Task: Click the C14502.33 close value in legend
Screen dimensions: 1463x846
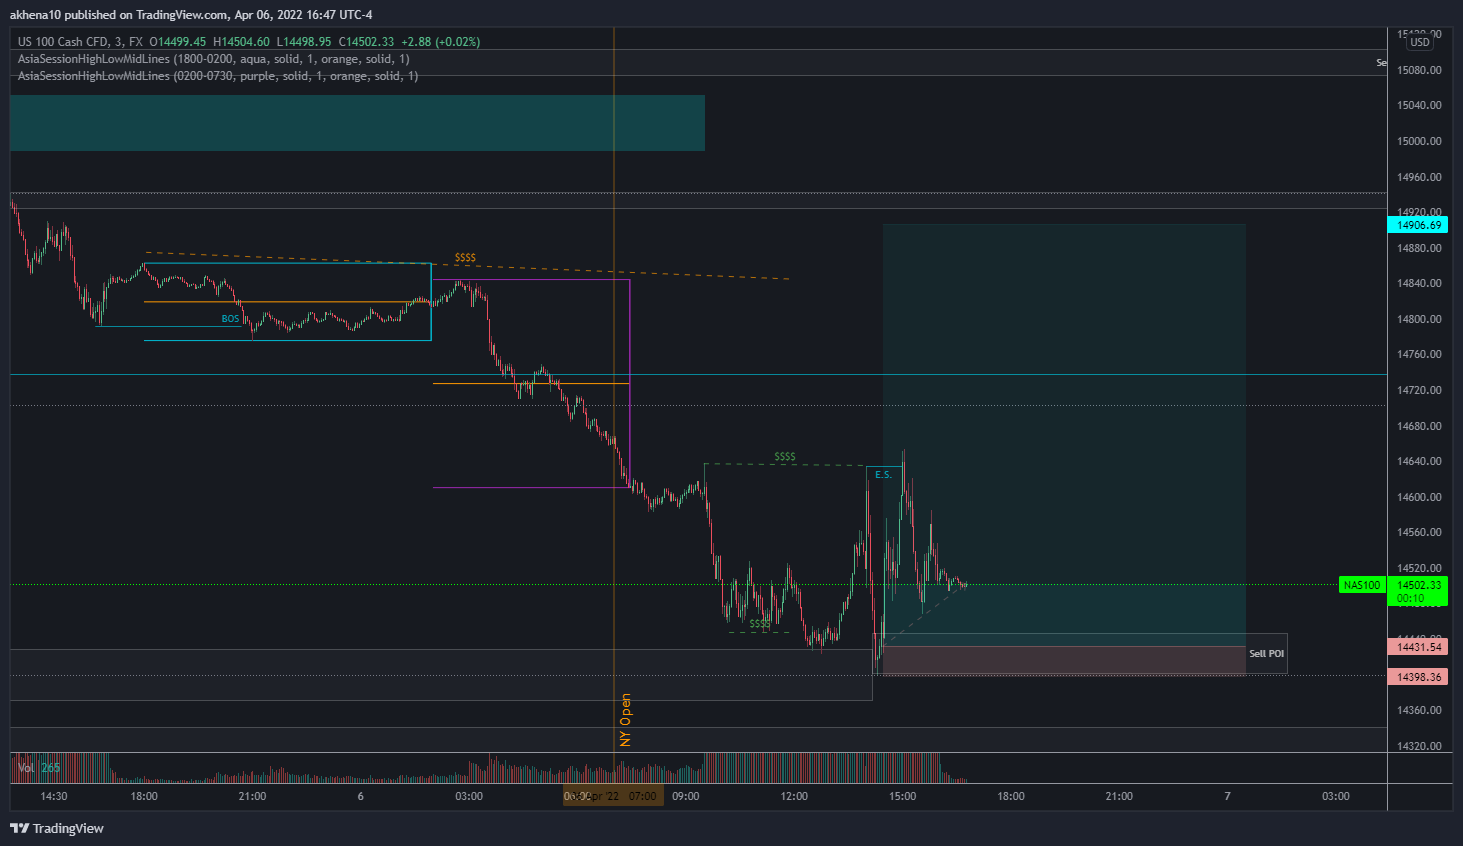Action: [x=366, y=42]
